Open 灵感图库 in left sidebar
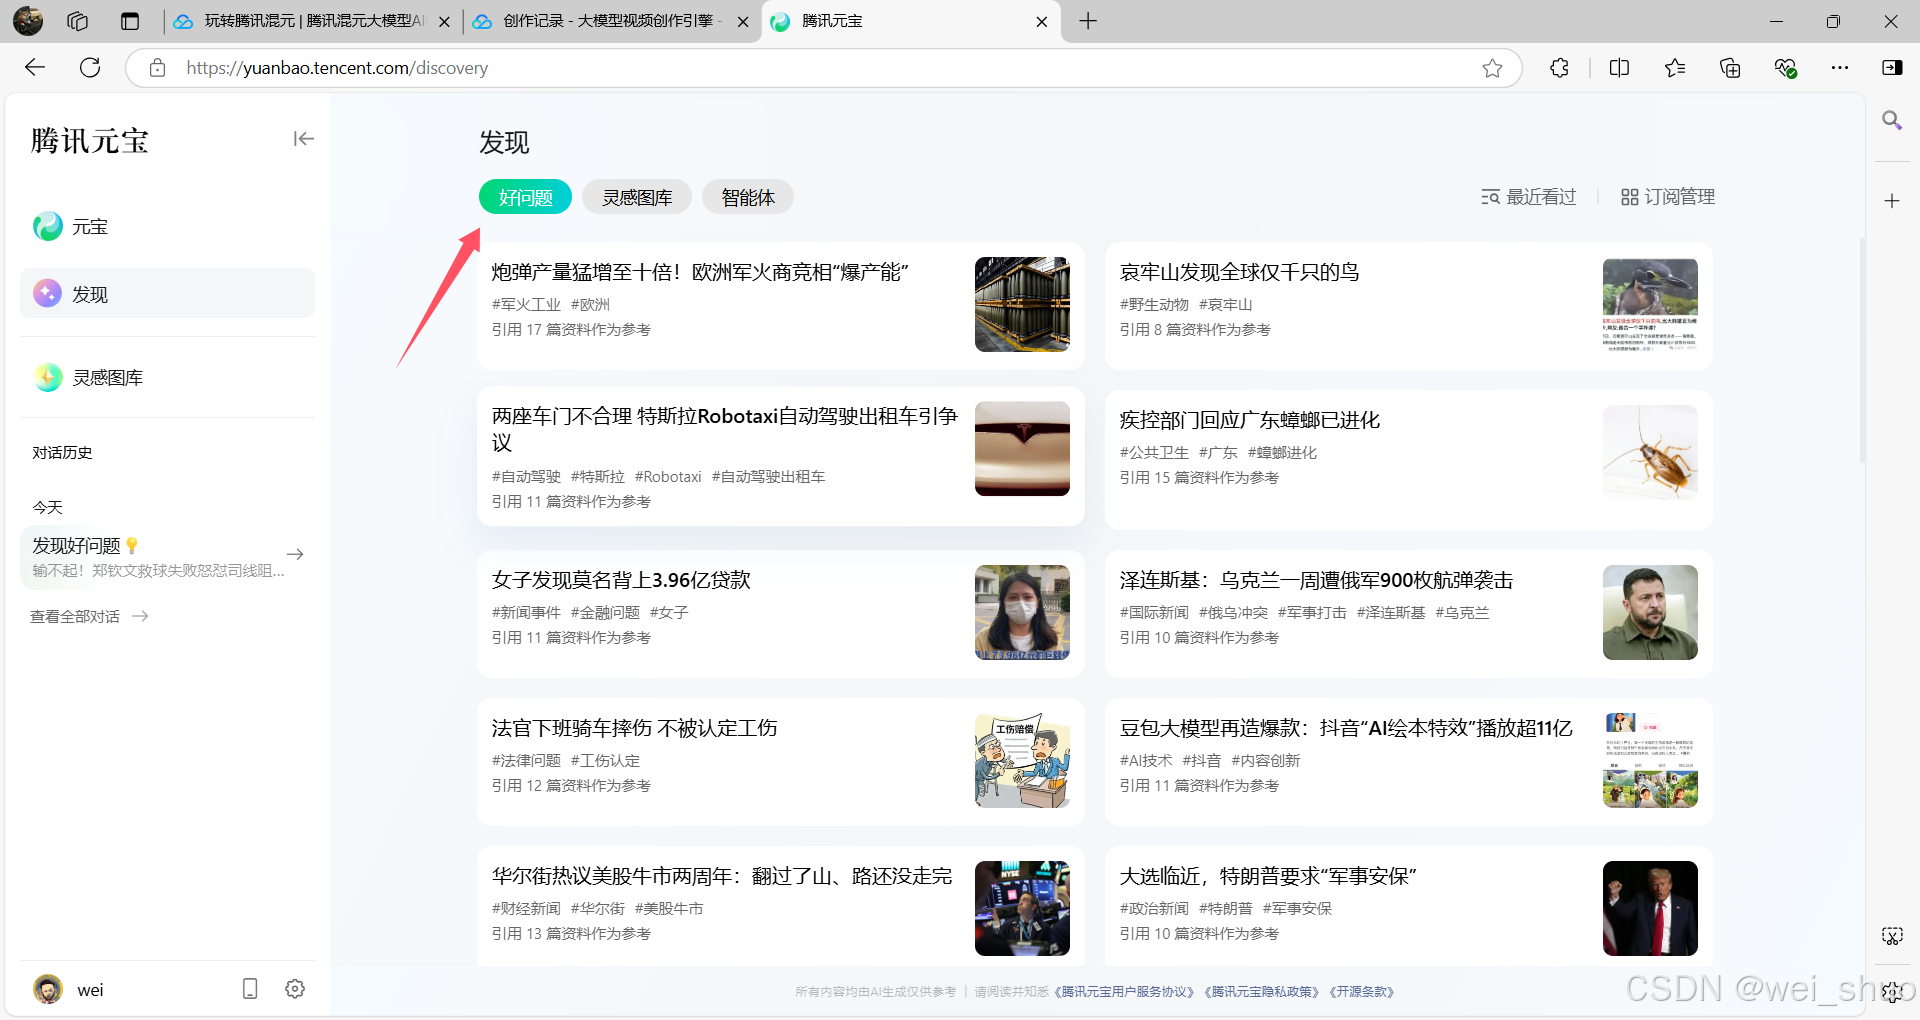The image size is (1920, 1020). [107, 378]
